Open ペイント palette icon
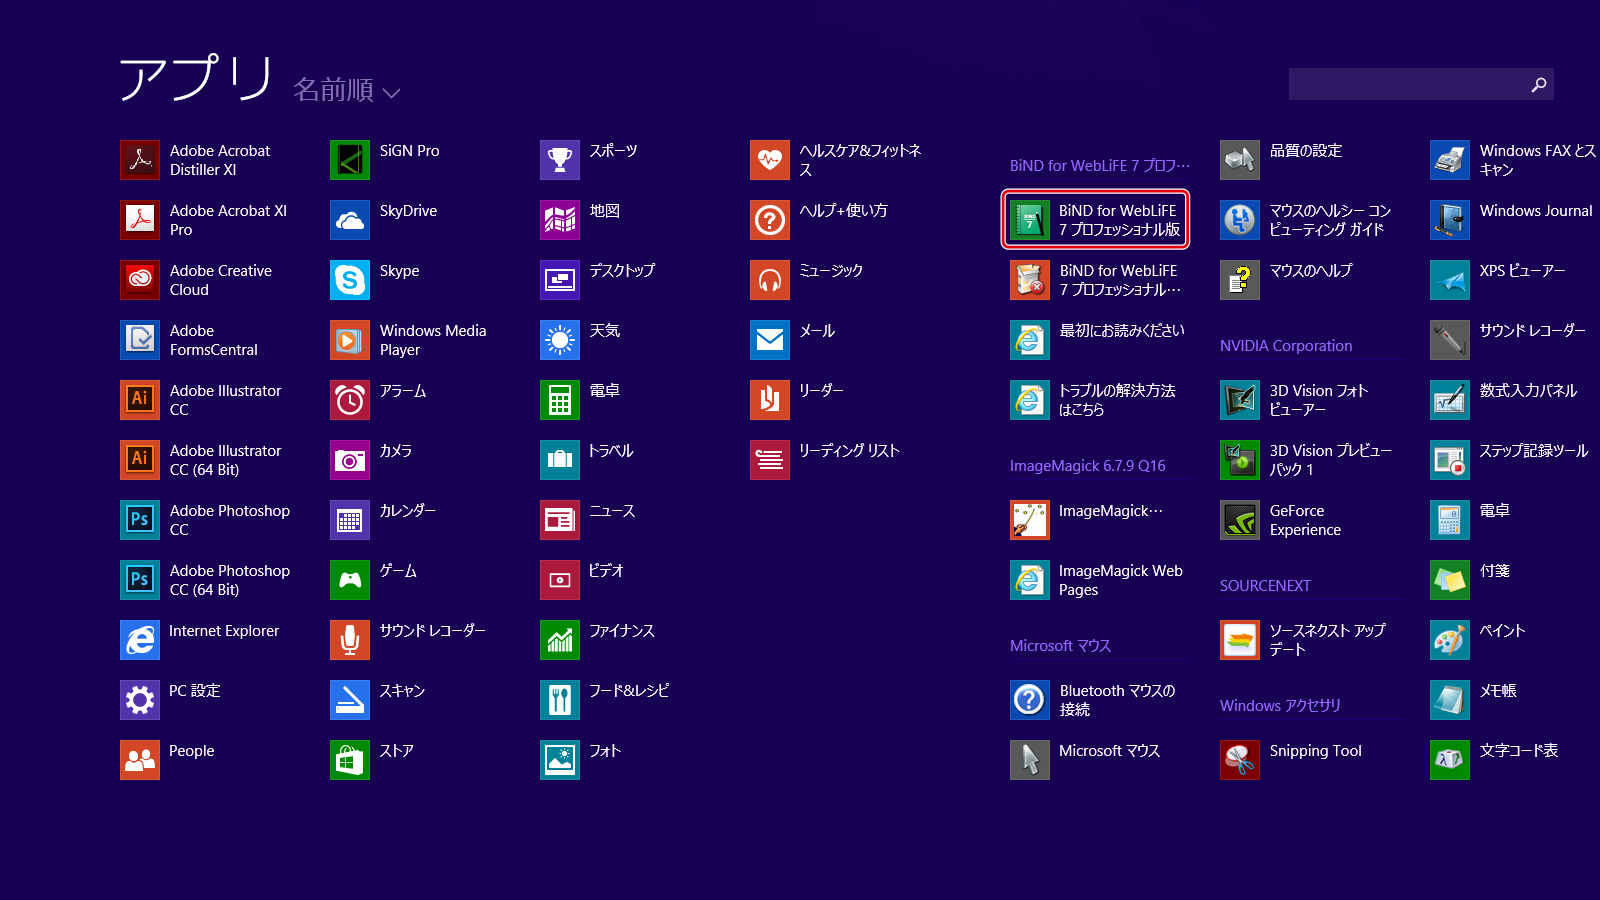 (1450, 640)
